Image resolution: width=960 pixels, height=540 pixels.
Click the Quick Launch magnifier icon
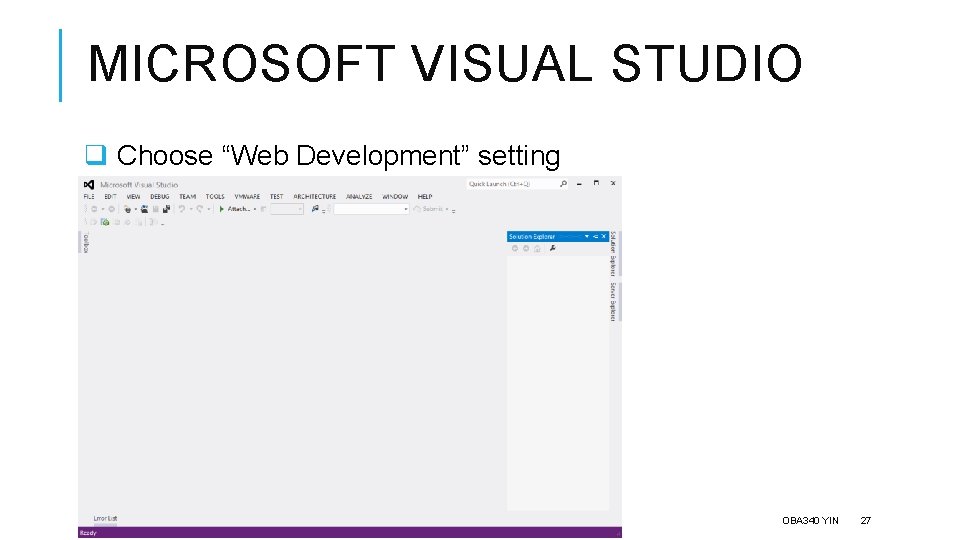[x=563, y=184]
